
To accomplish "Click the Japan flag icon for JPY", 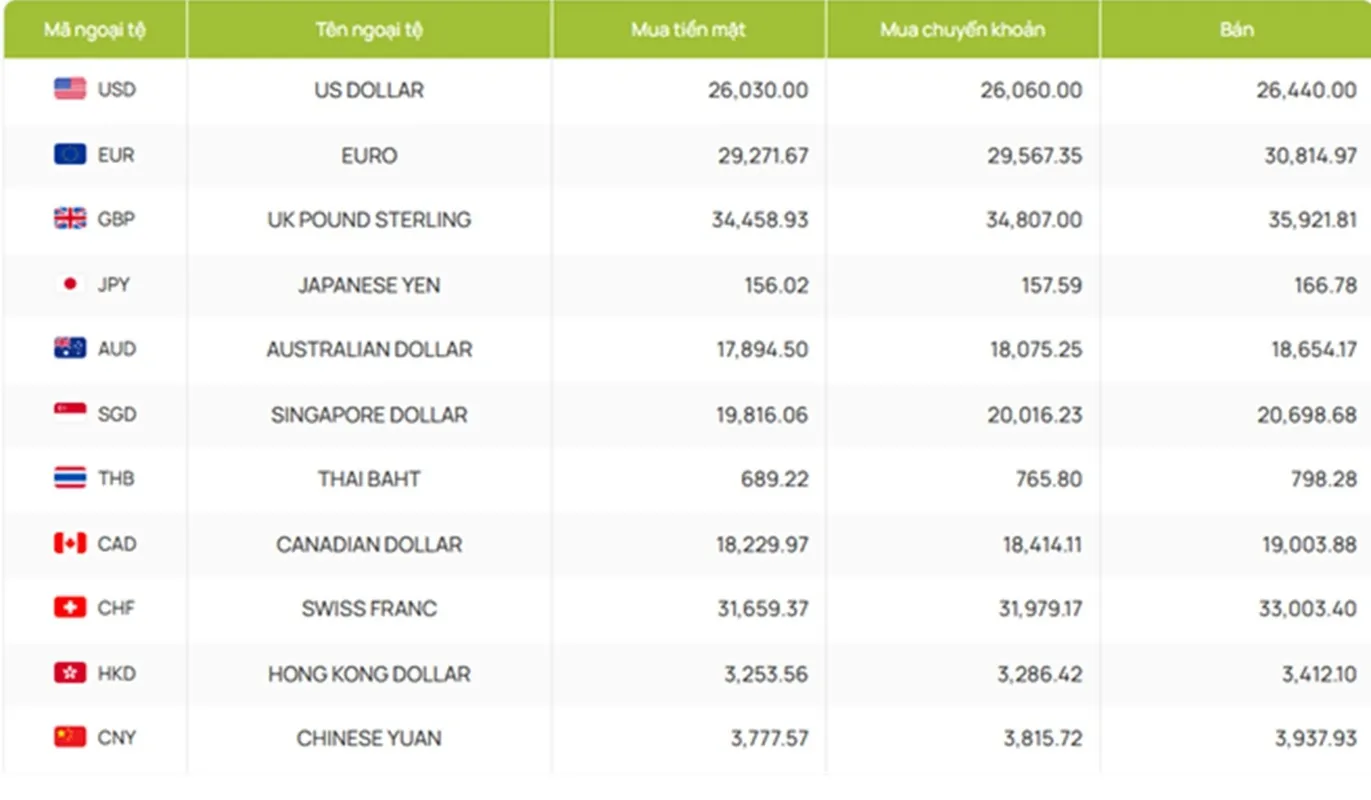I will 70,284.
